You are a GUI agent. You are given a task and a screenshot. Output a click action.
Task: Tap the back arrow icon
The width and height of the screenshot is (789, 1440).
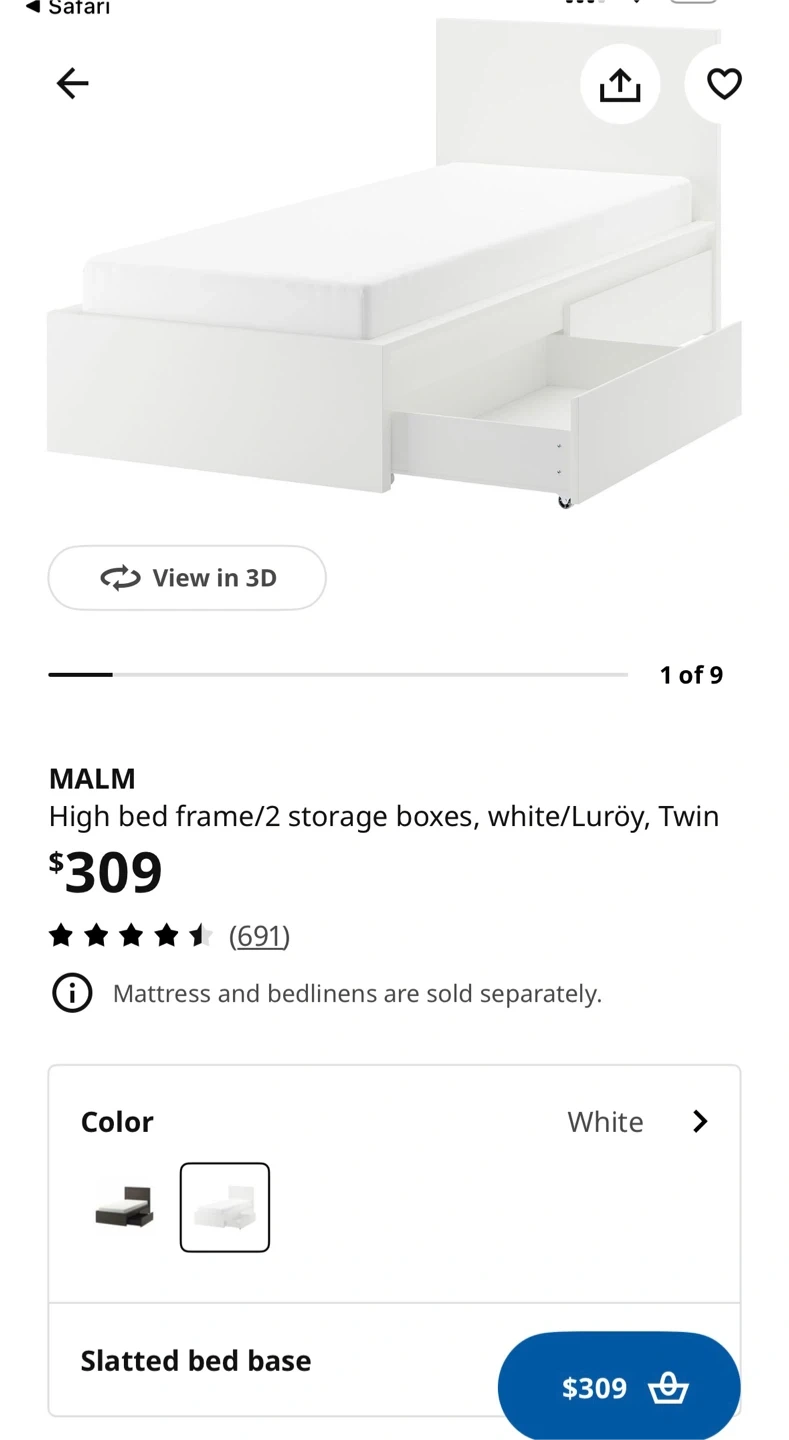(72, 83)
